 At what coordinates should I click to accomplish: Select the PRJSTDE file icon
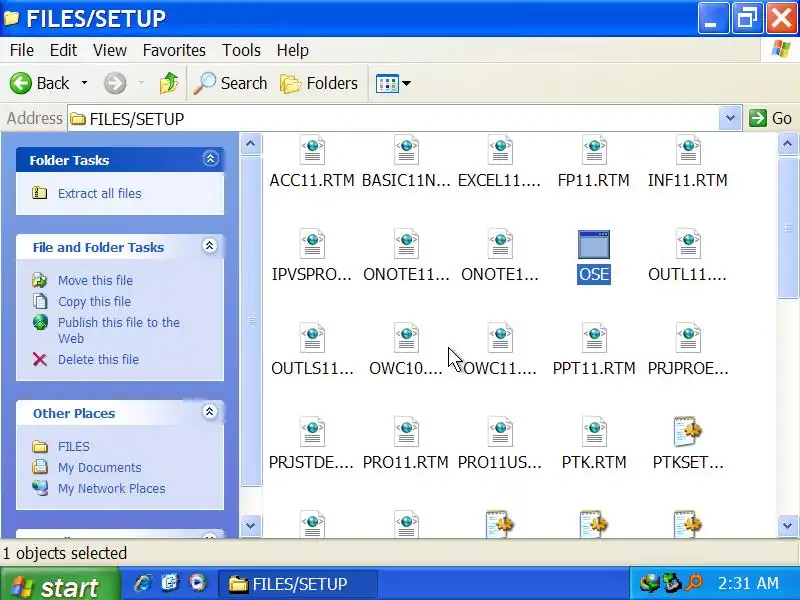point(312,432)
